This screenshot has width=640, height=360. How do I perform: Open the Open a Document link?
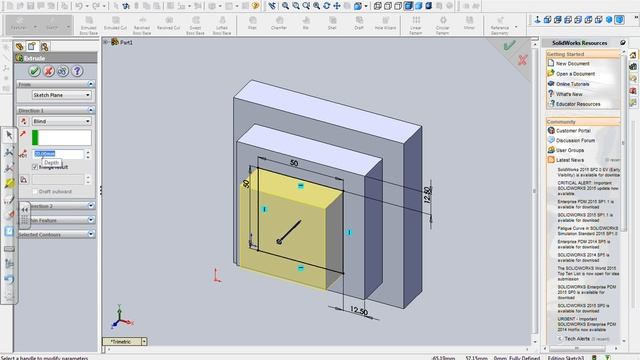point(575,74)
